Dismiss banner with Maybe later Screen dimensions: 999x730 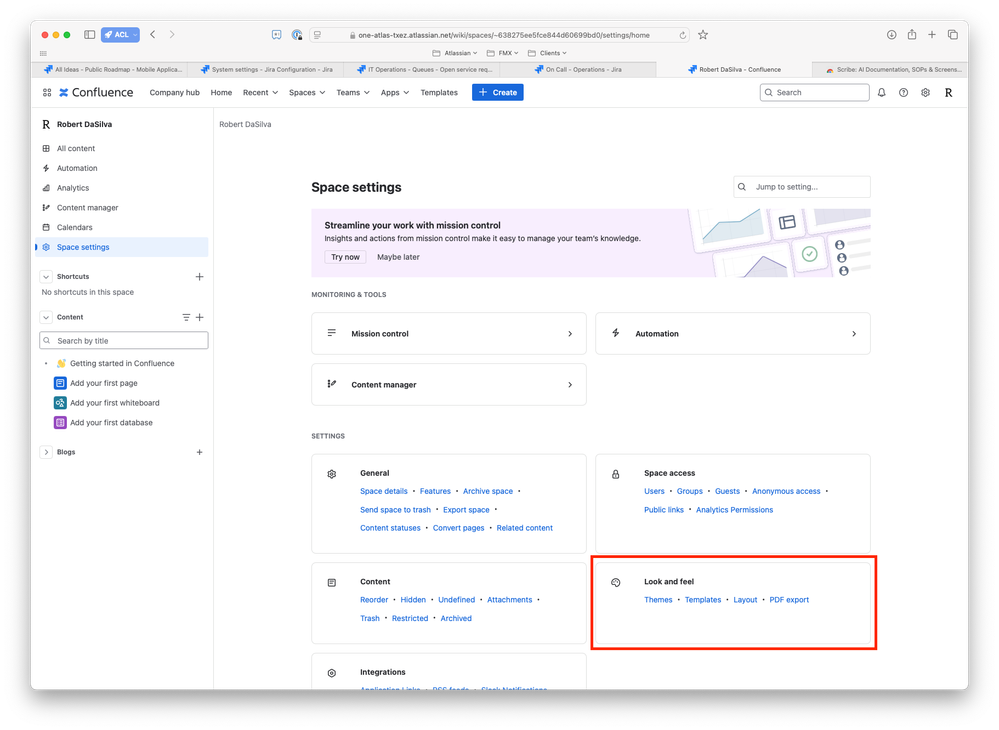click(398, 257)
